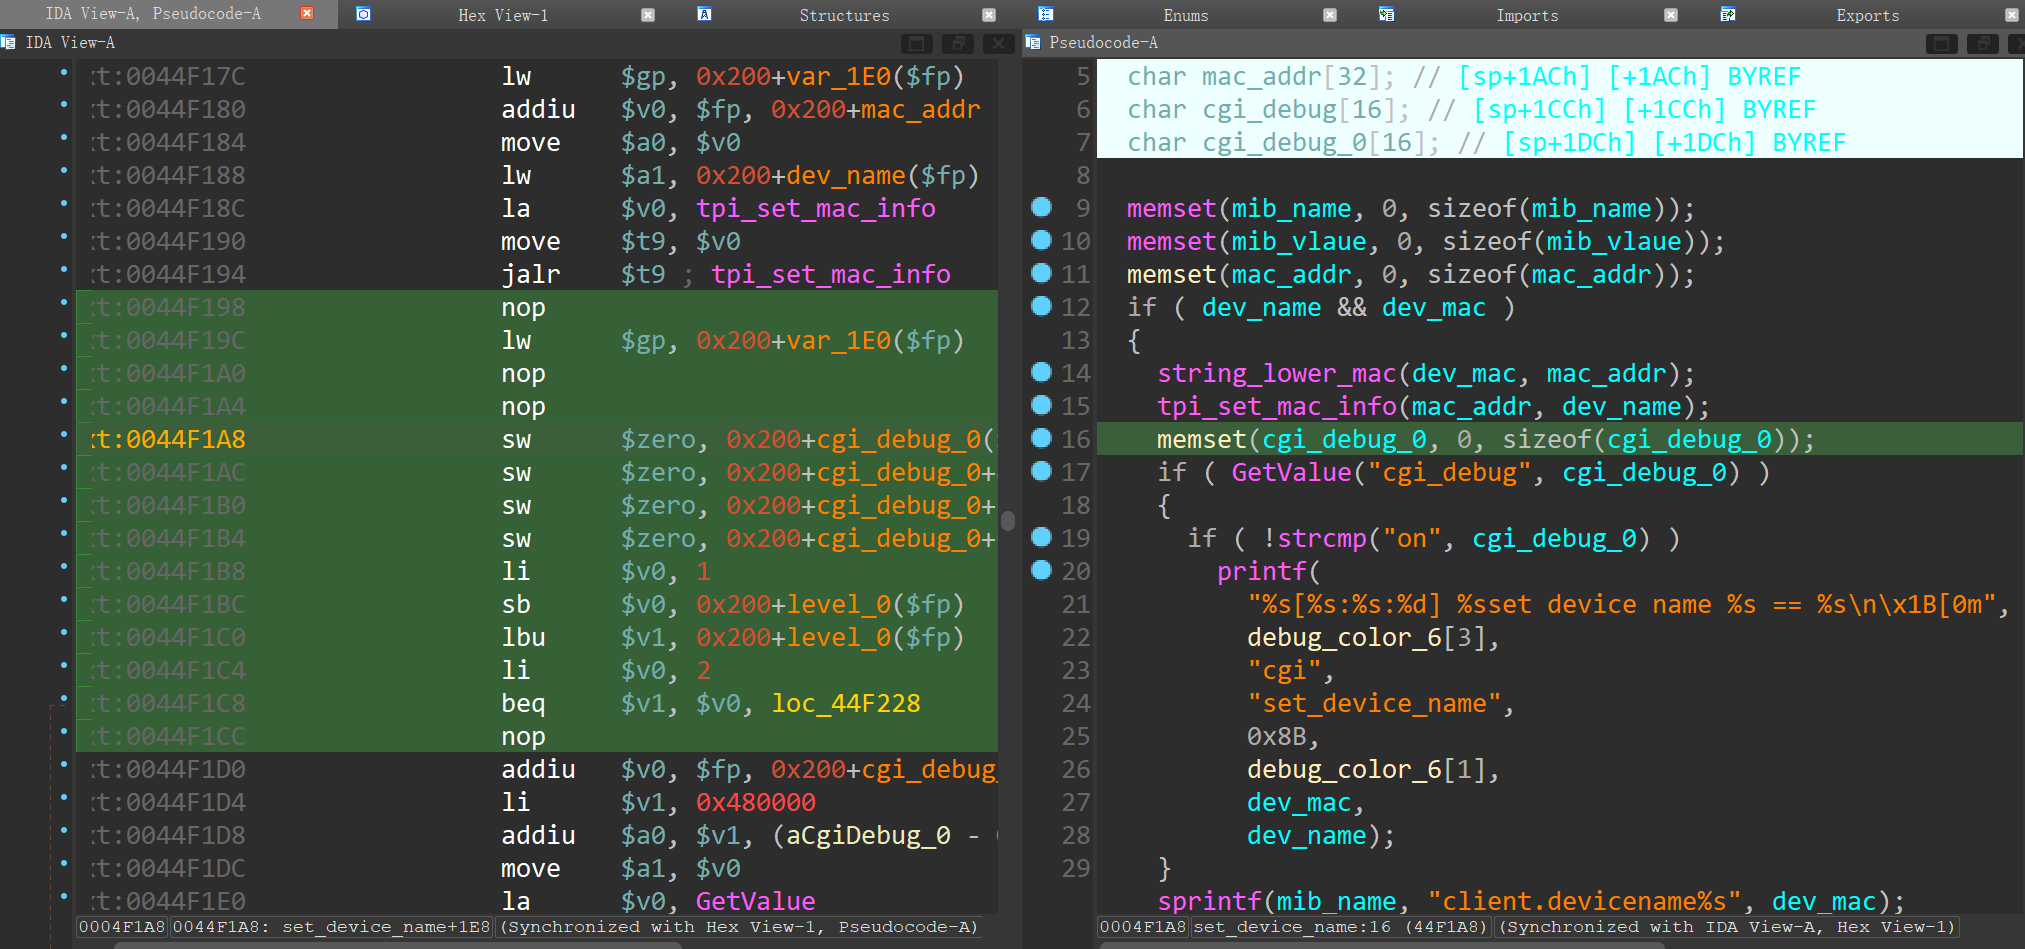Click the Pseudocode-A panel title icon
This screenshot has height=949, width=2025.
coord(1033,42)
